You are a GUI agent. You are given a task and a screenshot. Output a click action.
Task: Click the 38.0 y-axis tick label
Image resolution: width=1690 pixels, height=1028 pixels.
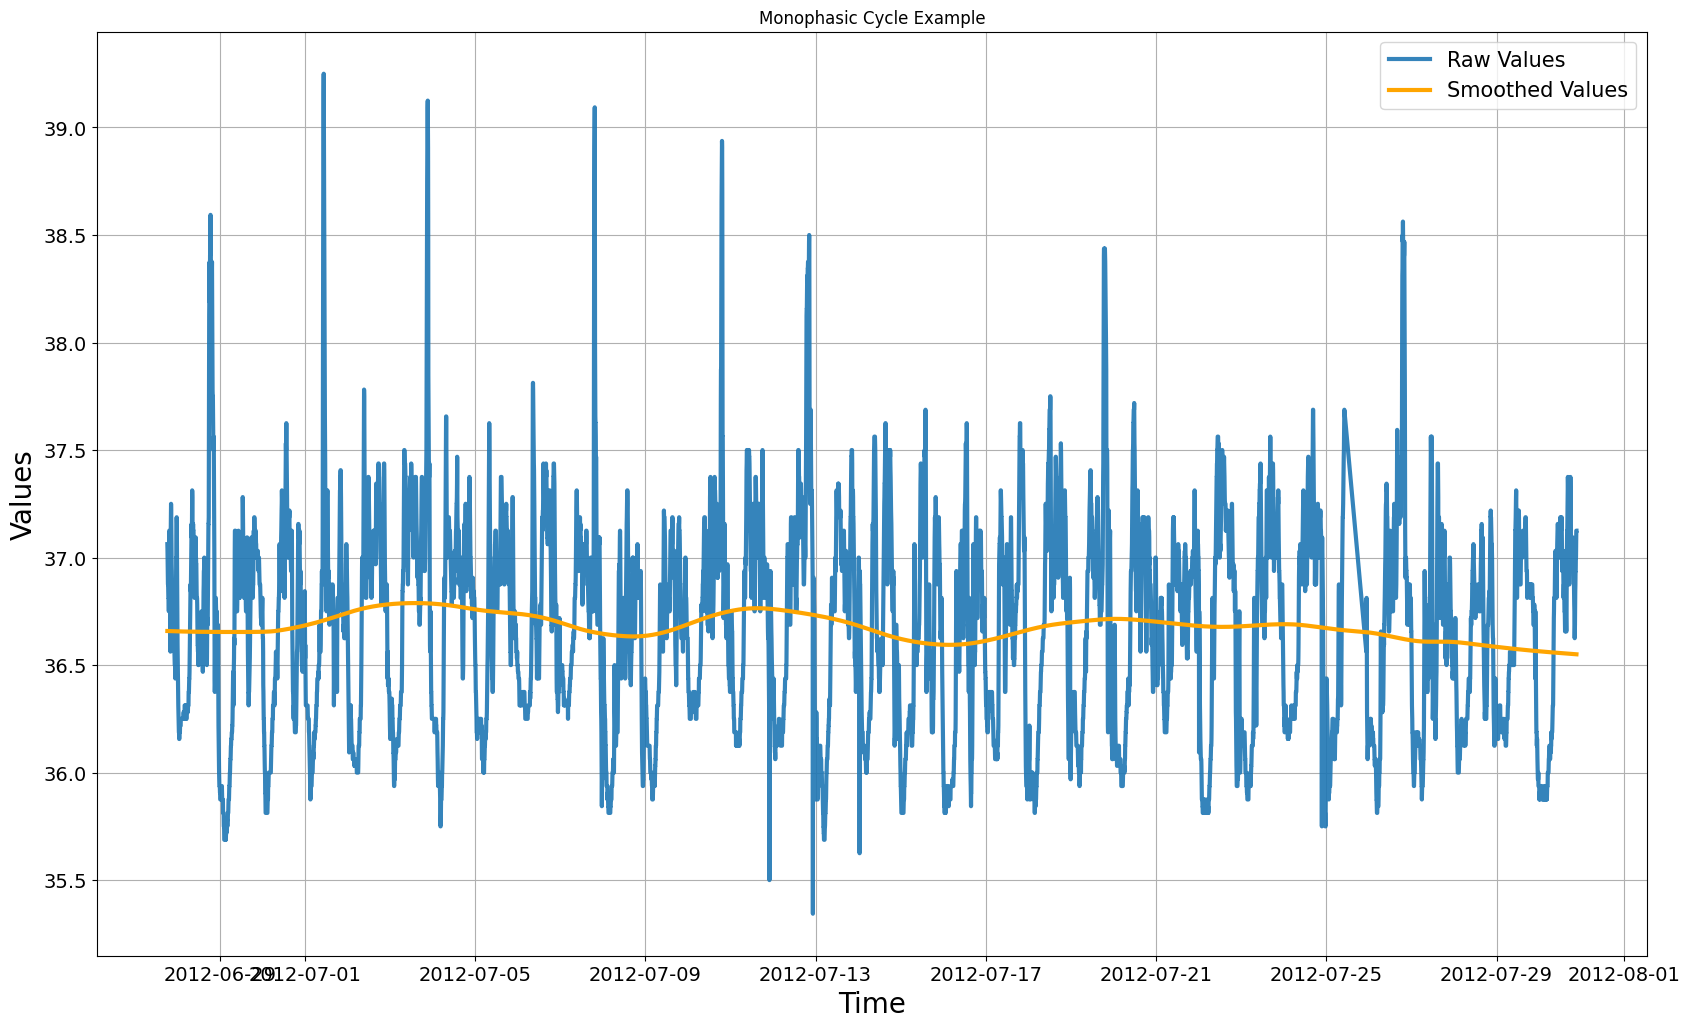[x=63, y=343]
